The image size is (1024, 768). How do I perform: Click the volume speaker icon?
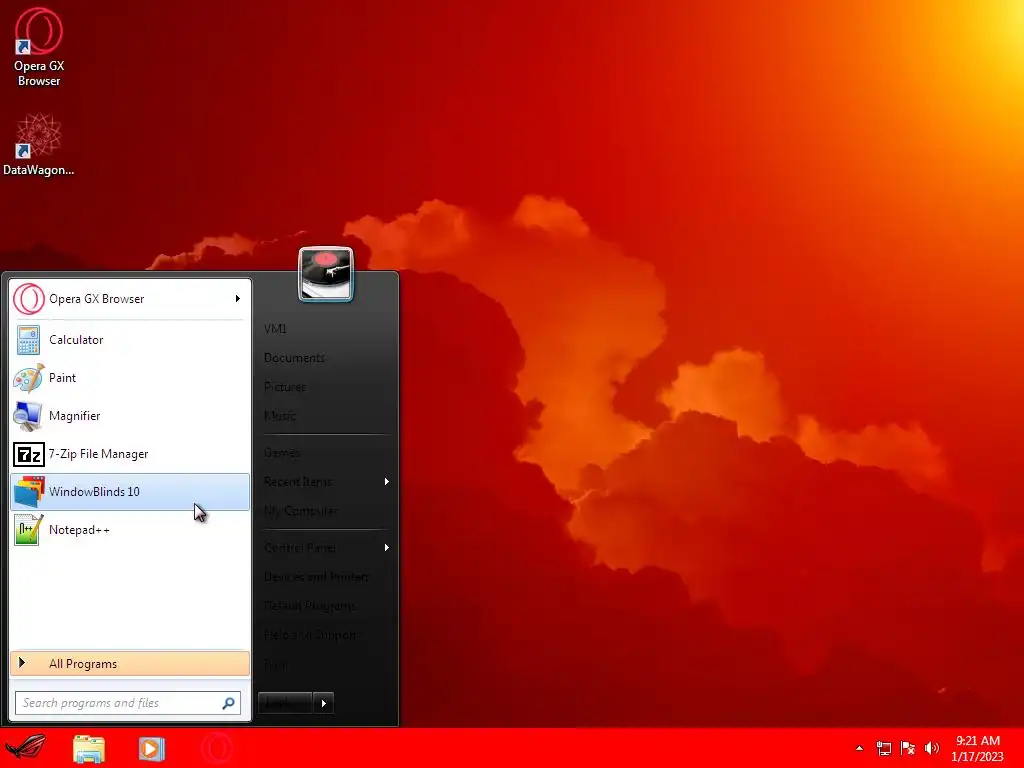click(932, 748)
